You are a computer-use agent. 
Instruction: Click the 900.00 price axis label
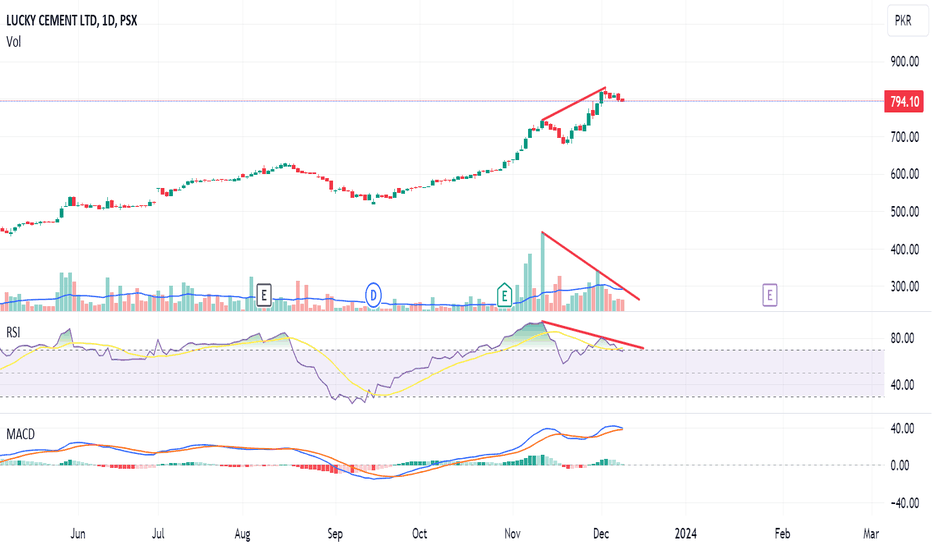click(905, 61)
